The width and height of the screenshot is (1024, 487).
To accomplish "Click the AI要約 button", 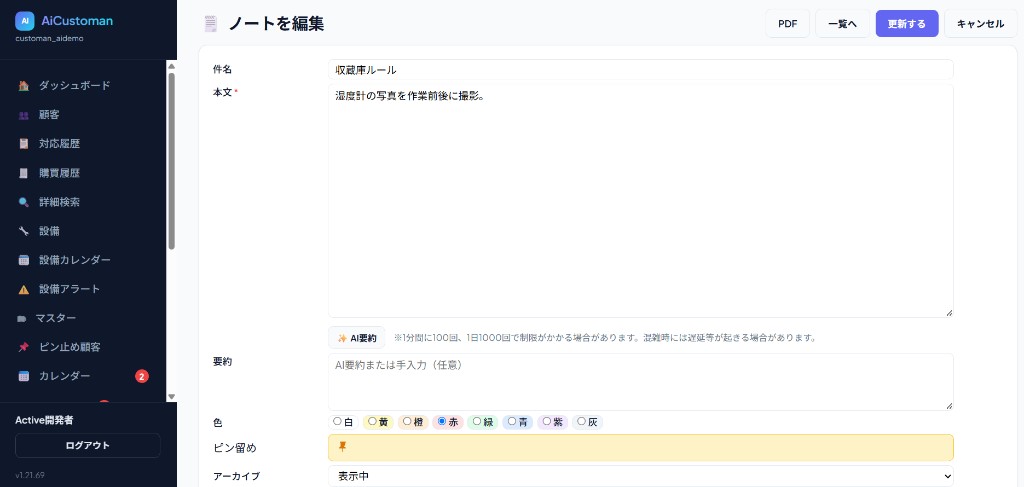I will 357,338.
